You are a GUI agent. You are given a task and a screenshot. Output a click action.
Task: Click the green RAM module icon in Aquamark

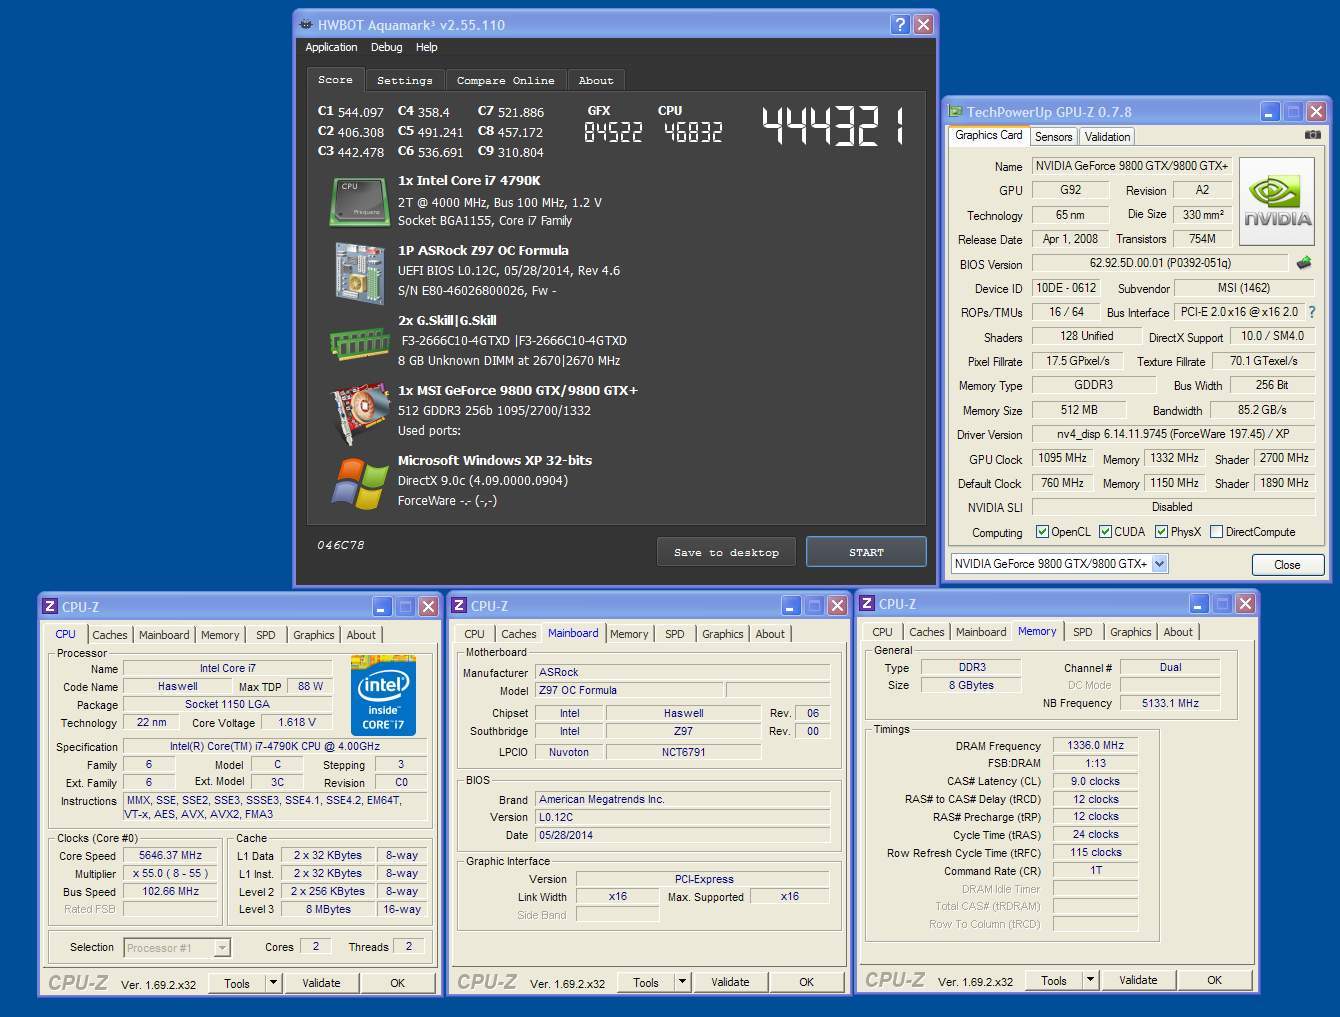pos(359,343)
